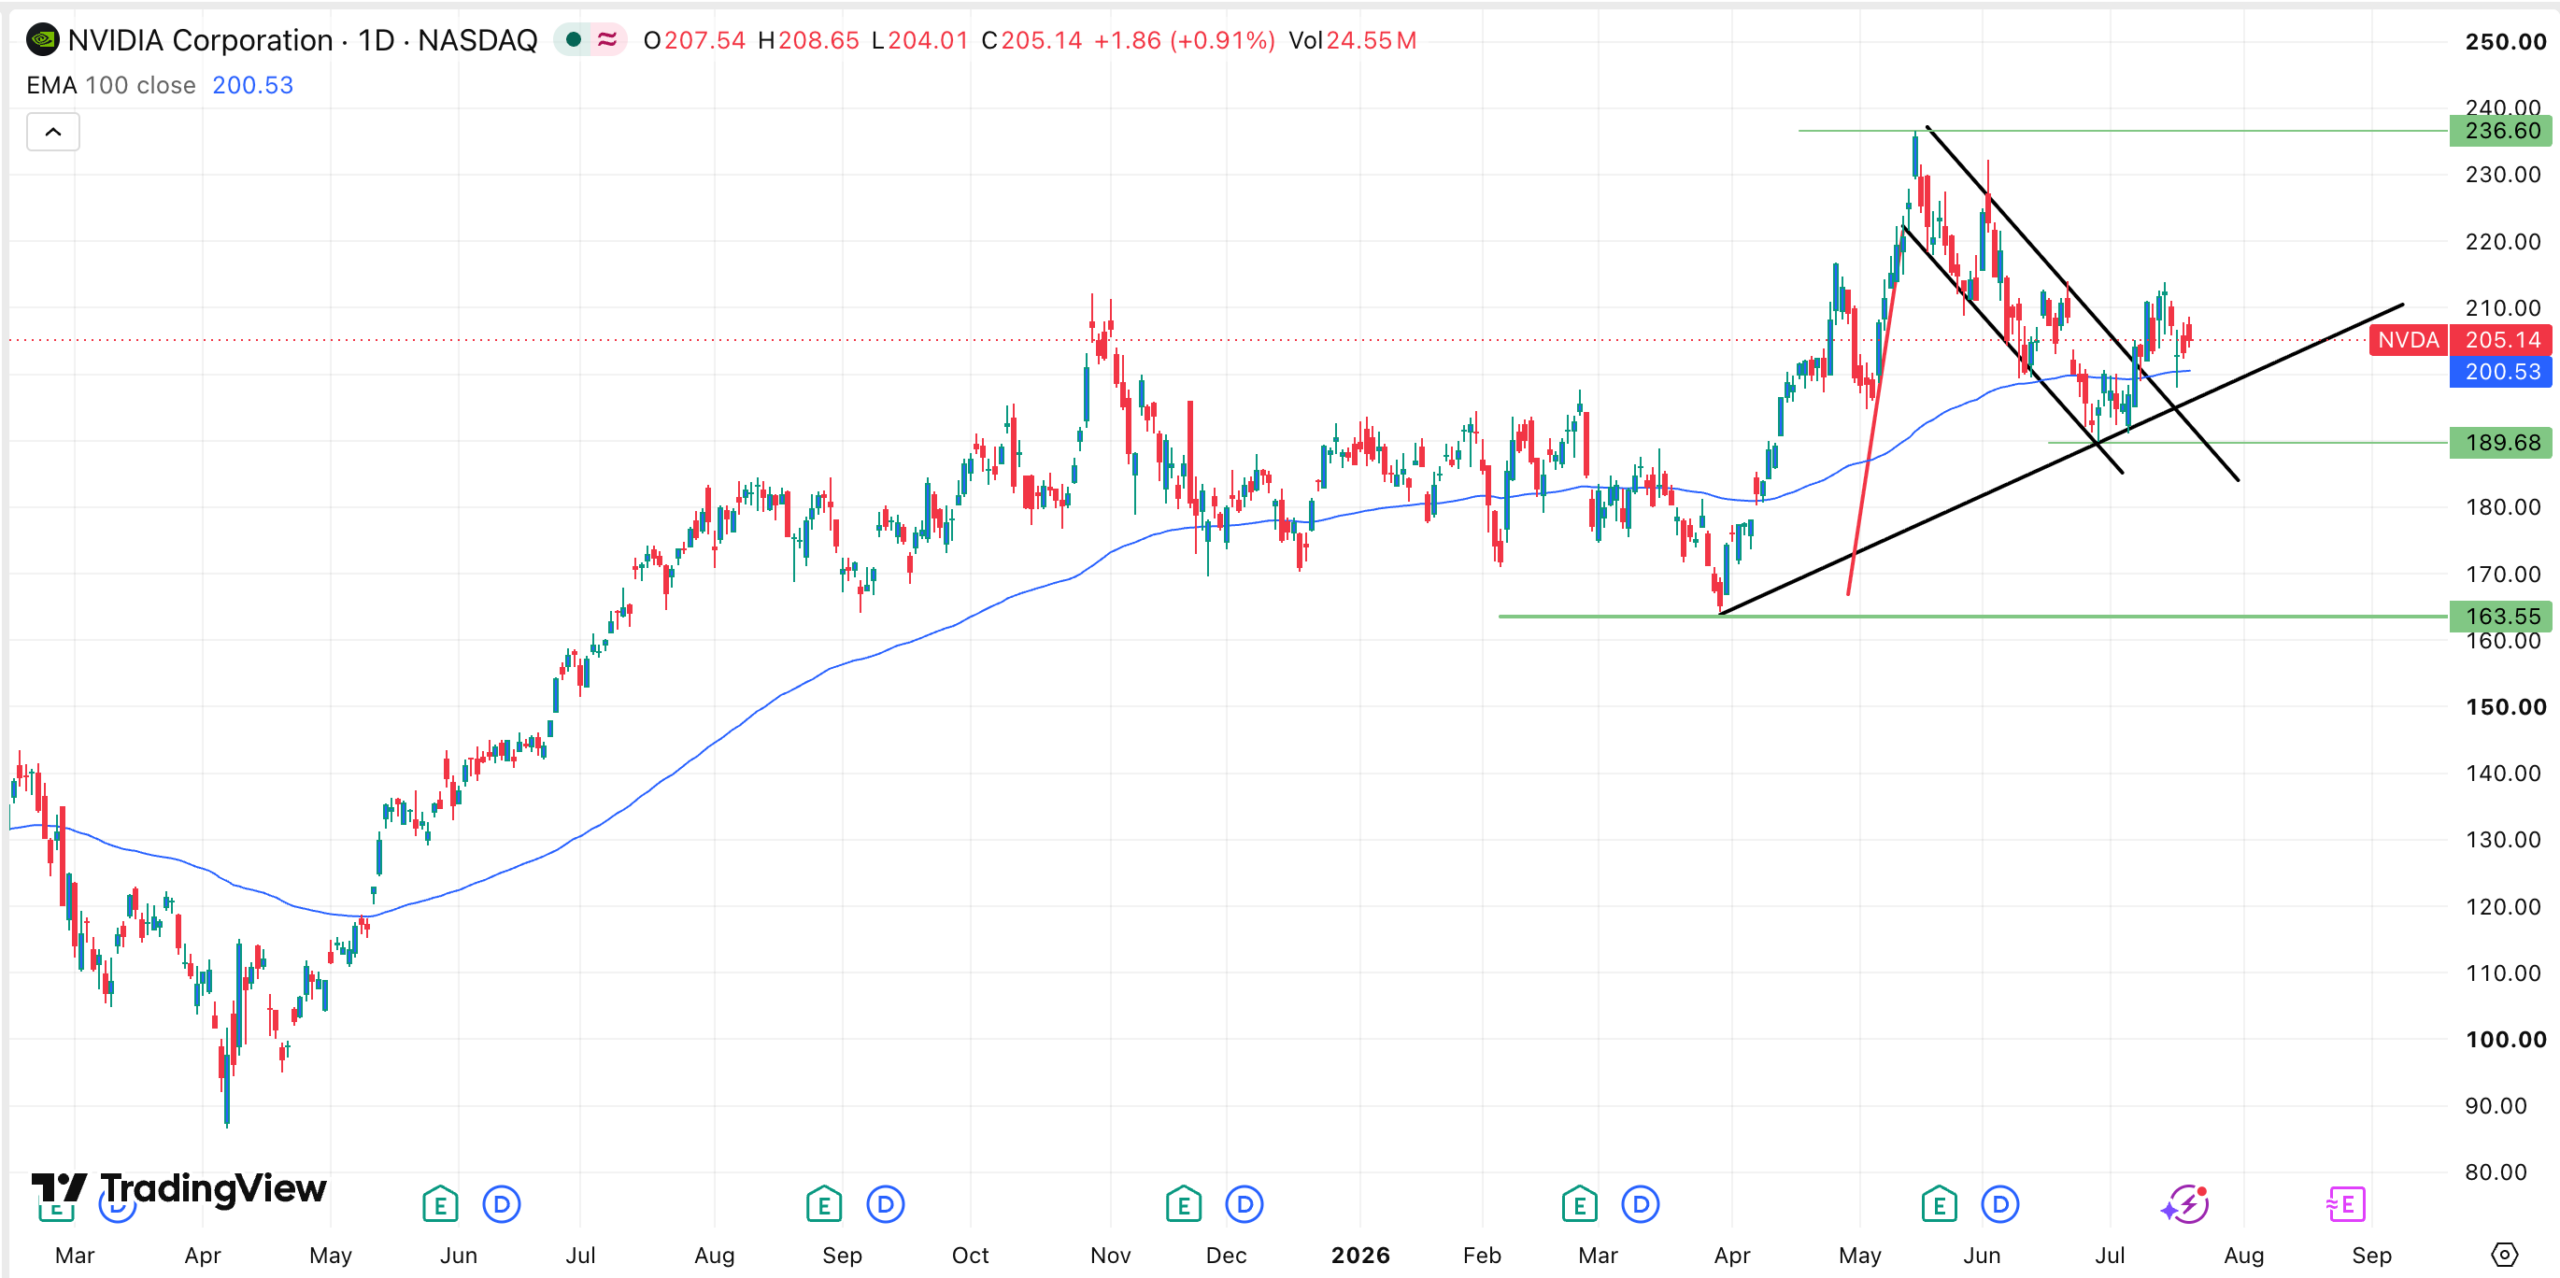Click the 163.55 green price label
Image resolution: width=2560 pixels, height=1278 pixels.
(x=2500, y=616)
